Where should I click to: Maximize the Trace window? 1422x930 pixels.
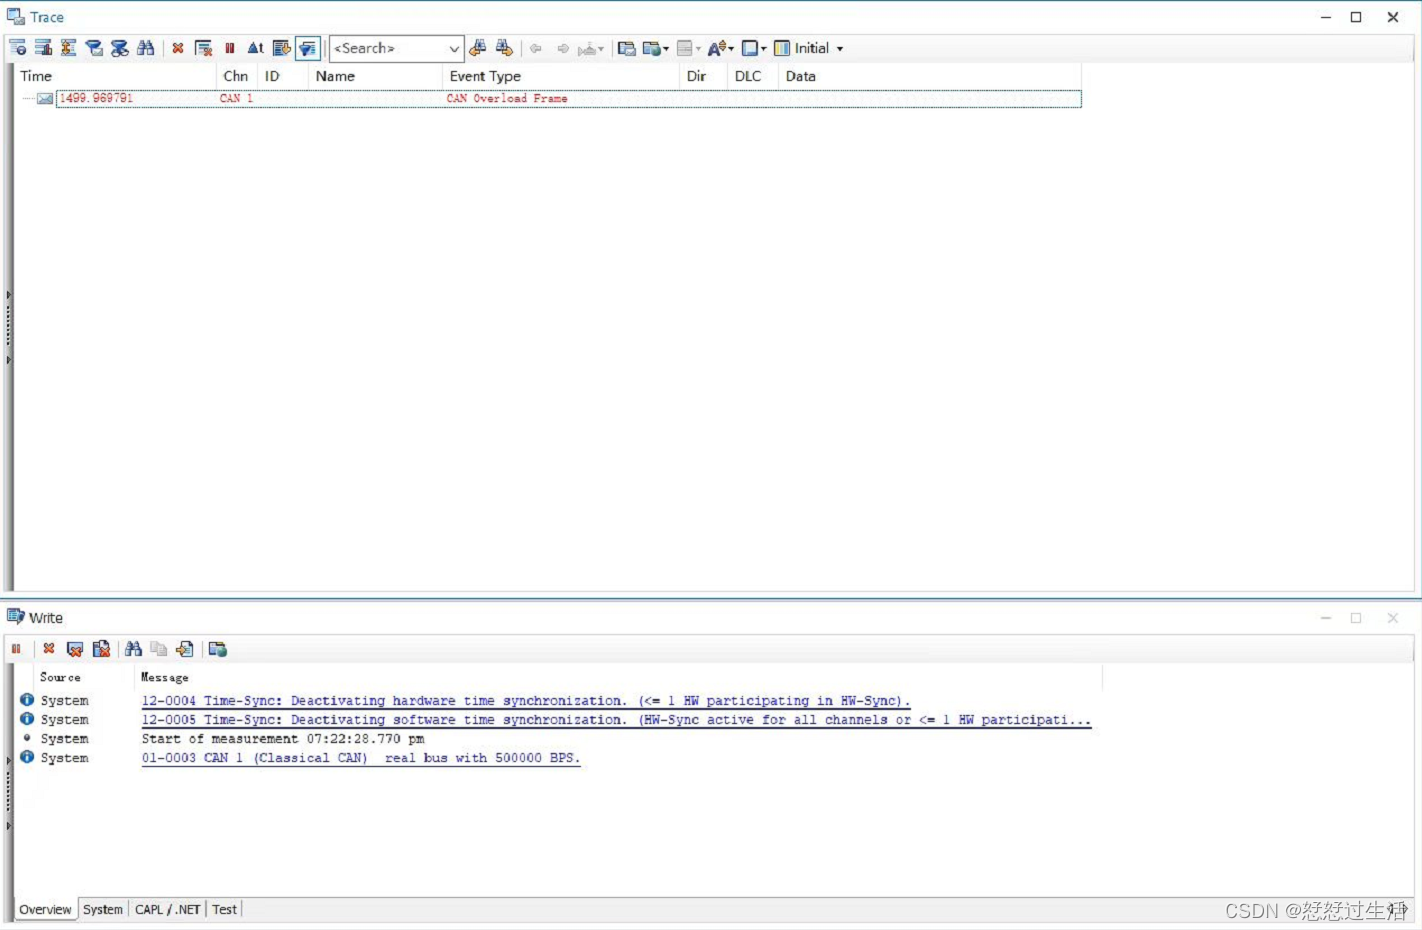(1356, 17)
